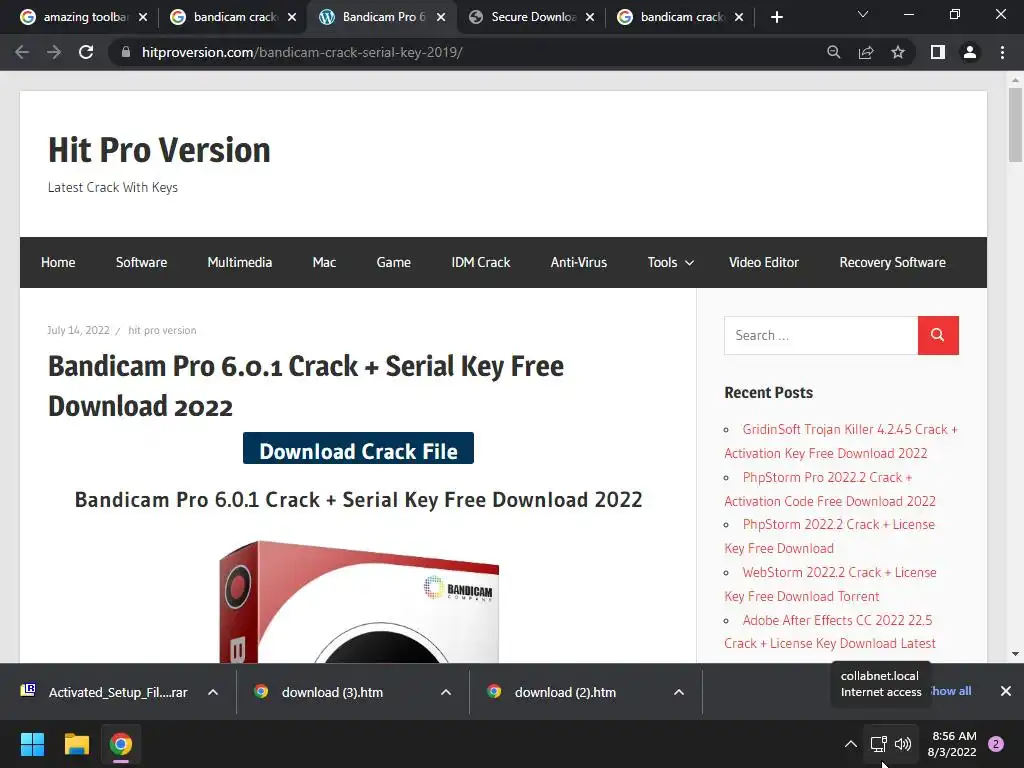Click the 'hit pro version' author link
Viewport: 1024px width, 768px height.
coord(162,330)
